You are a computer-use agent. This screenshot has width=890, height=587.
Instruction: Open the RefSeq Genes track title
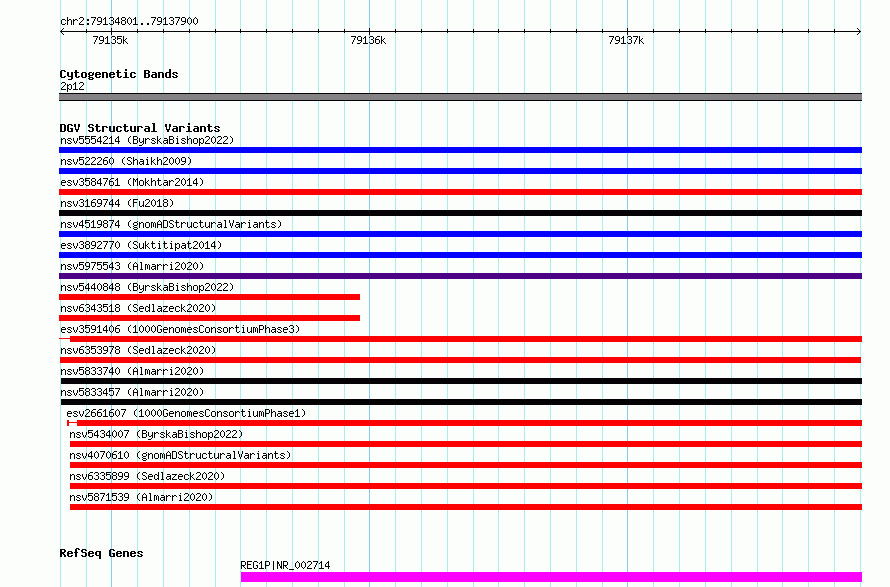(x=101, y=554)
